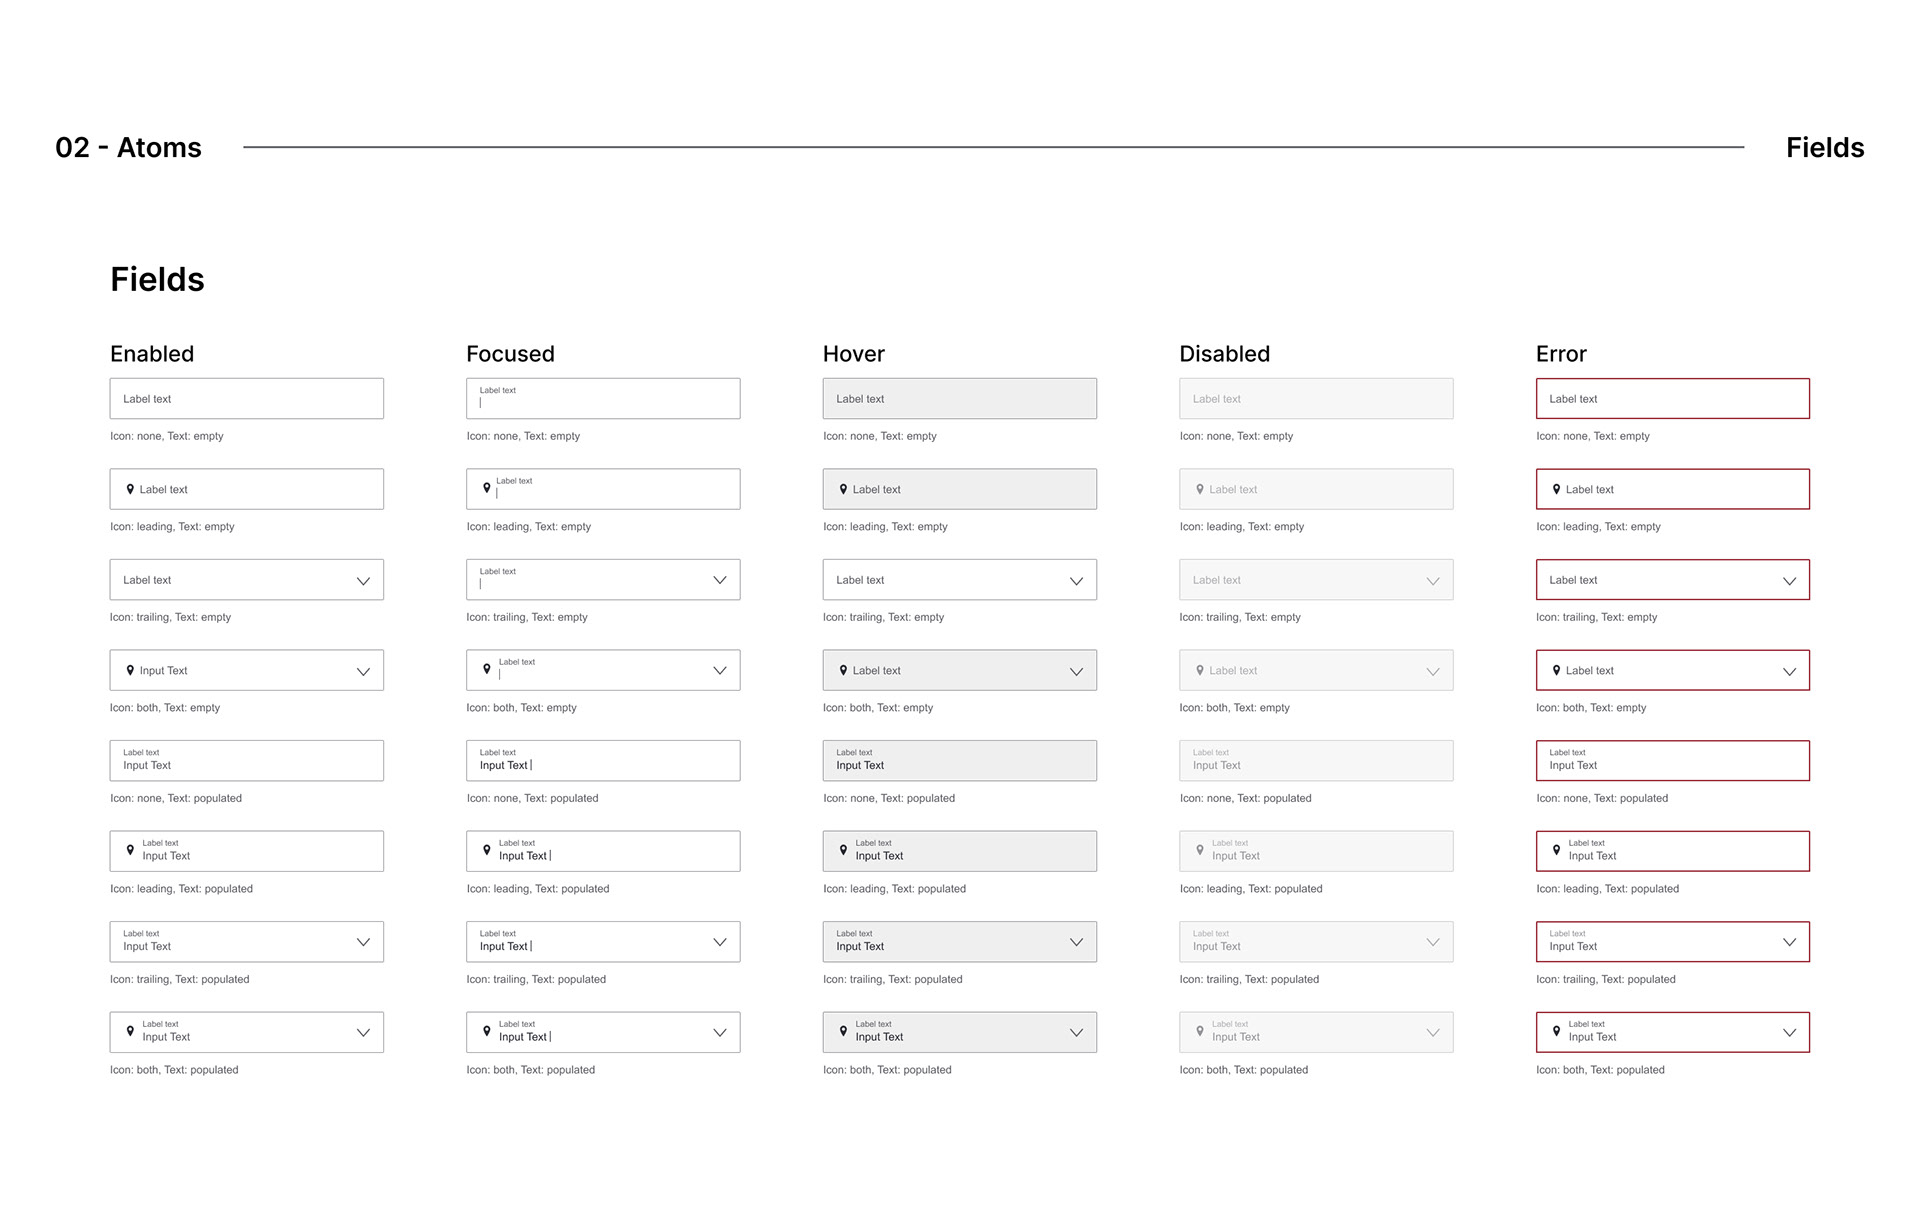The height and width of the screenshot is (1212, 1920).
Task: Click location pin in Enabled leading-icon empty field
Action: pyautogui.click(x=130, y=489)
